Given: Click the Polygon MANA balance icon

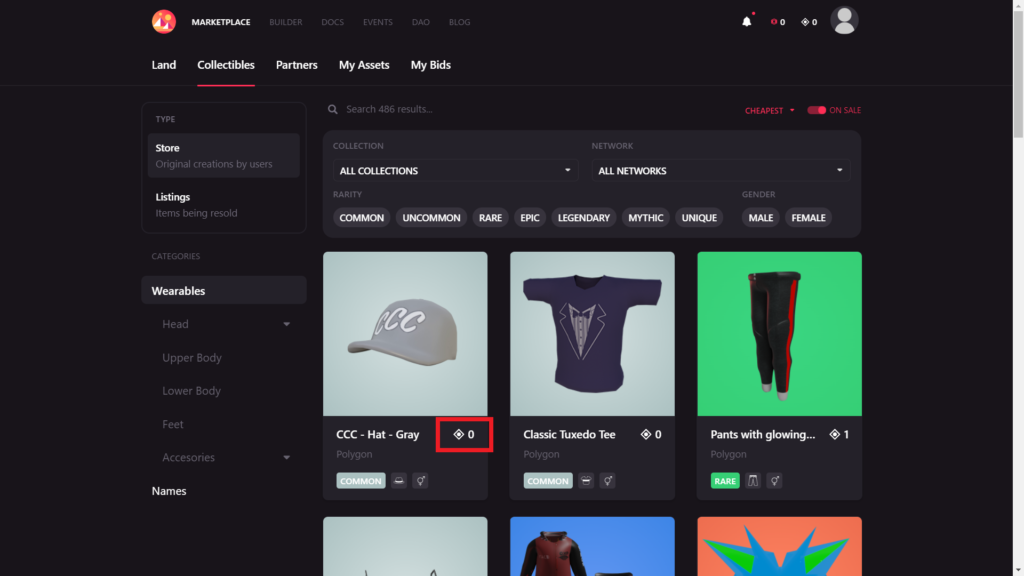Looking at the screenshot, I should [x=805, y=22].
